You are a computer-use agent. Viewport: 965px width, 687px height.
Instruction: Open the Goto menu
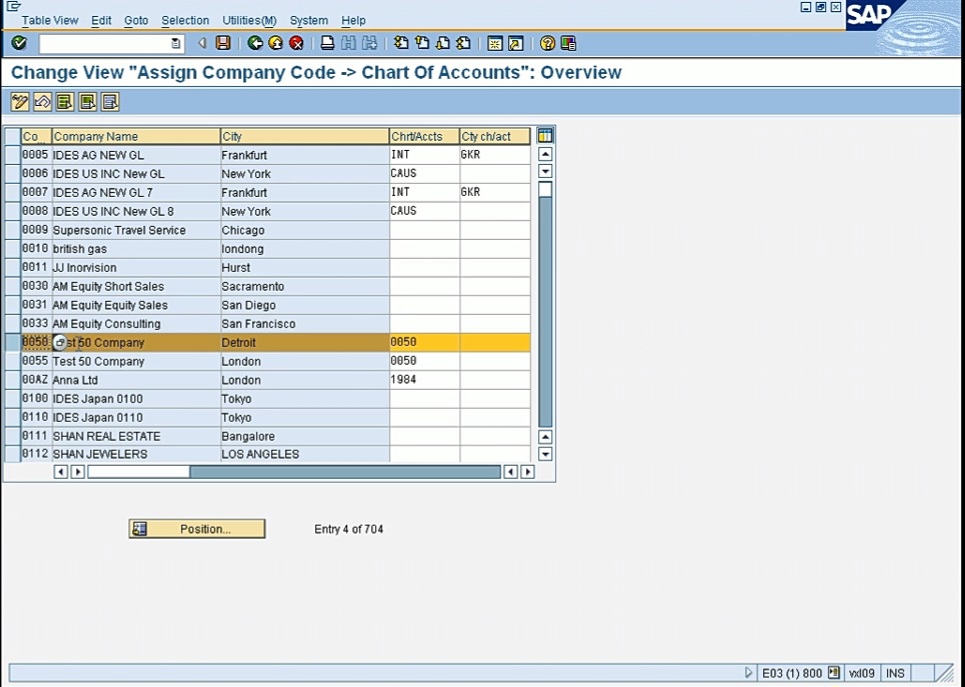tap(136, 20)
